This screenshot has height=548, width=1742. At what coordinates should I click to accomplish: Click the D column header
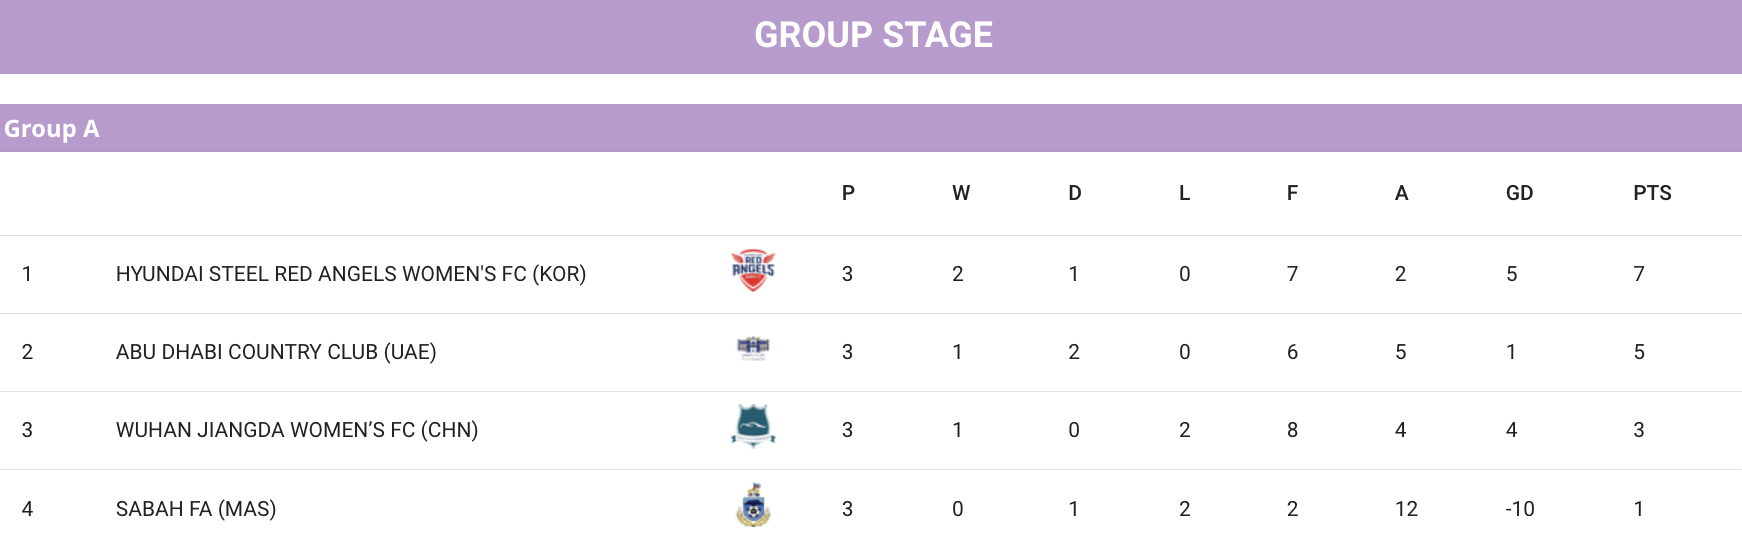pos(1075,193)
